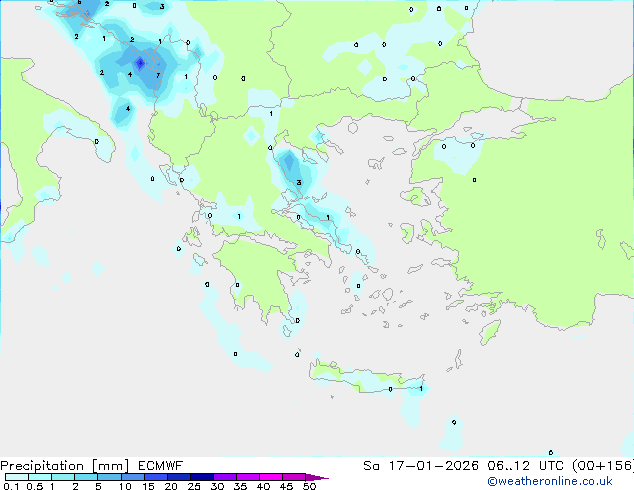Click the 20–25 mm dark blue swatch

[179, 477]
